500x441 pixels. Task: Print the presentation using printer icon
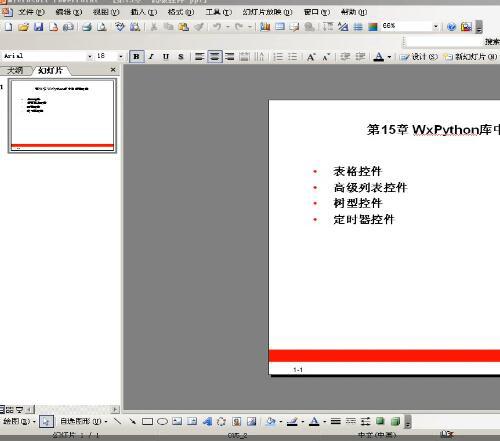(87, 27)
